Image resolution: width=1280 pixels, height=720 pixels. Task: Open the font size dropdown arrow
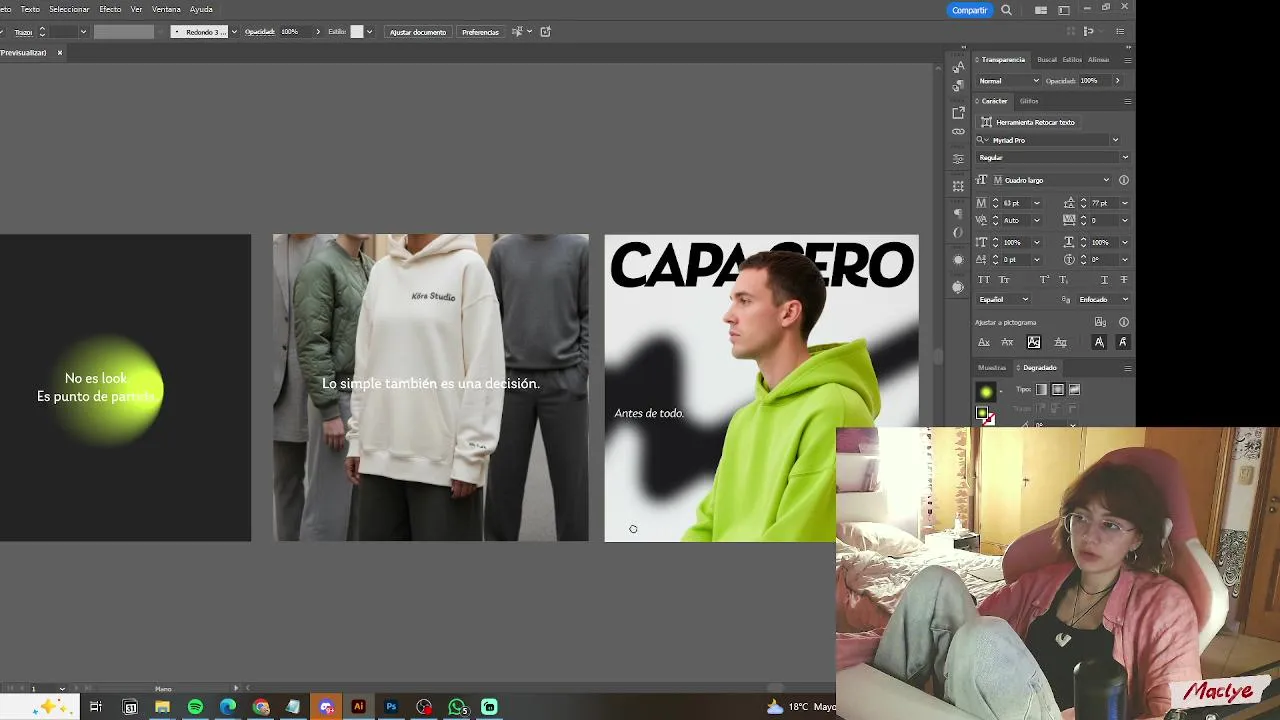1036,203
